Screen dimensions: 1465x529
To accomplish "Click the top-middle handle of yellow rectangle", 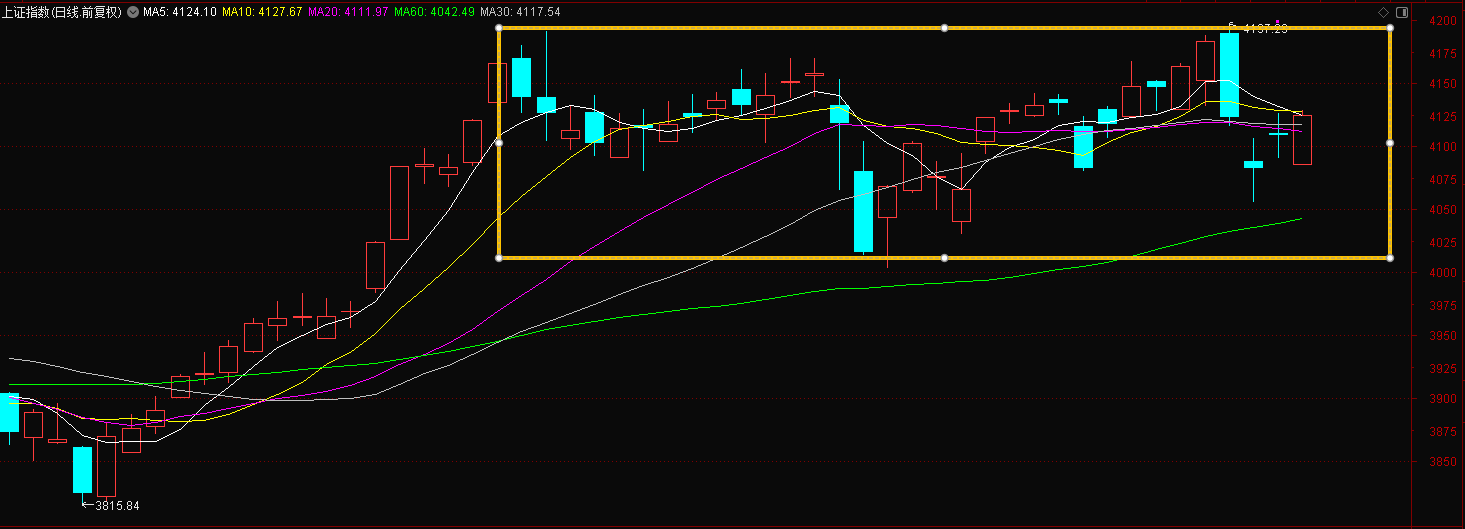I will click(x=945, y=28).
